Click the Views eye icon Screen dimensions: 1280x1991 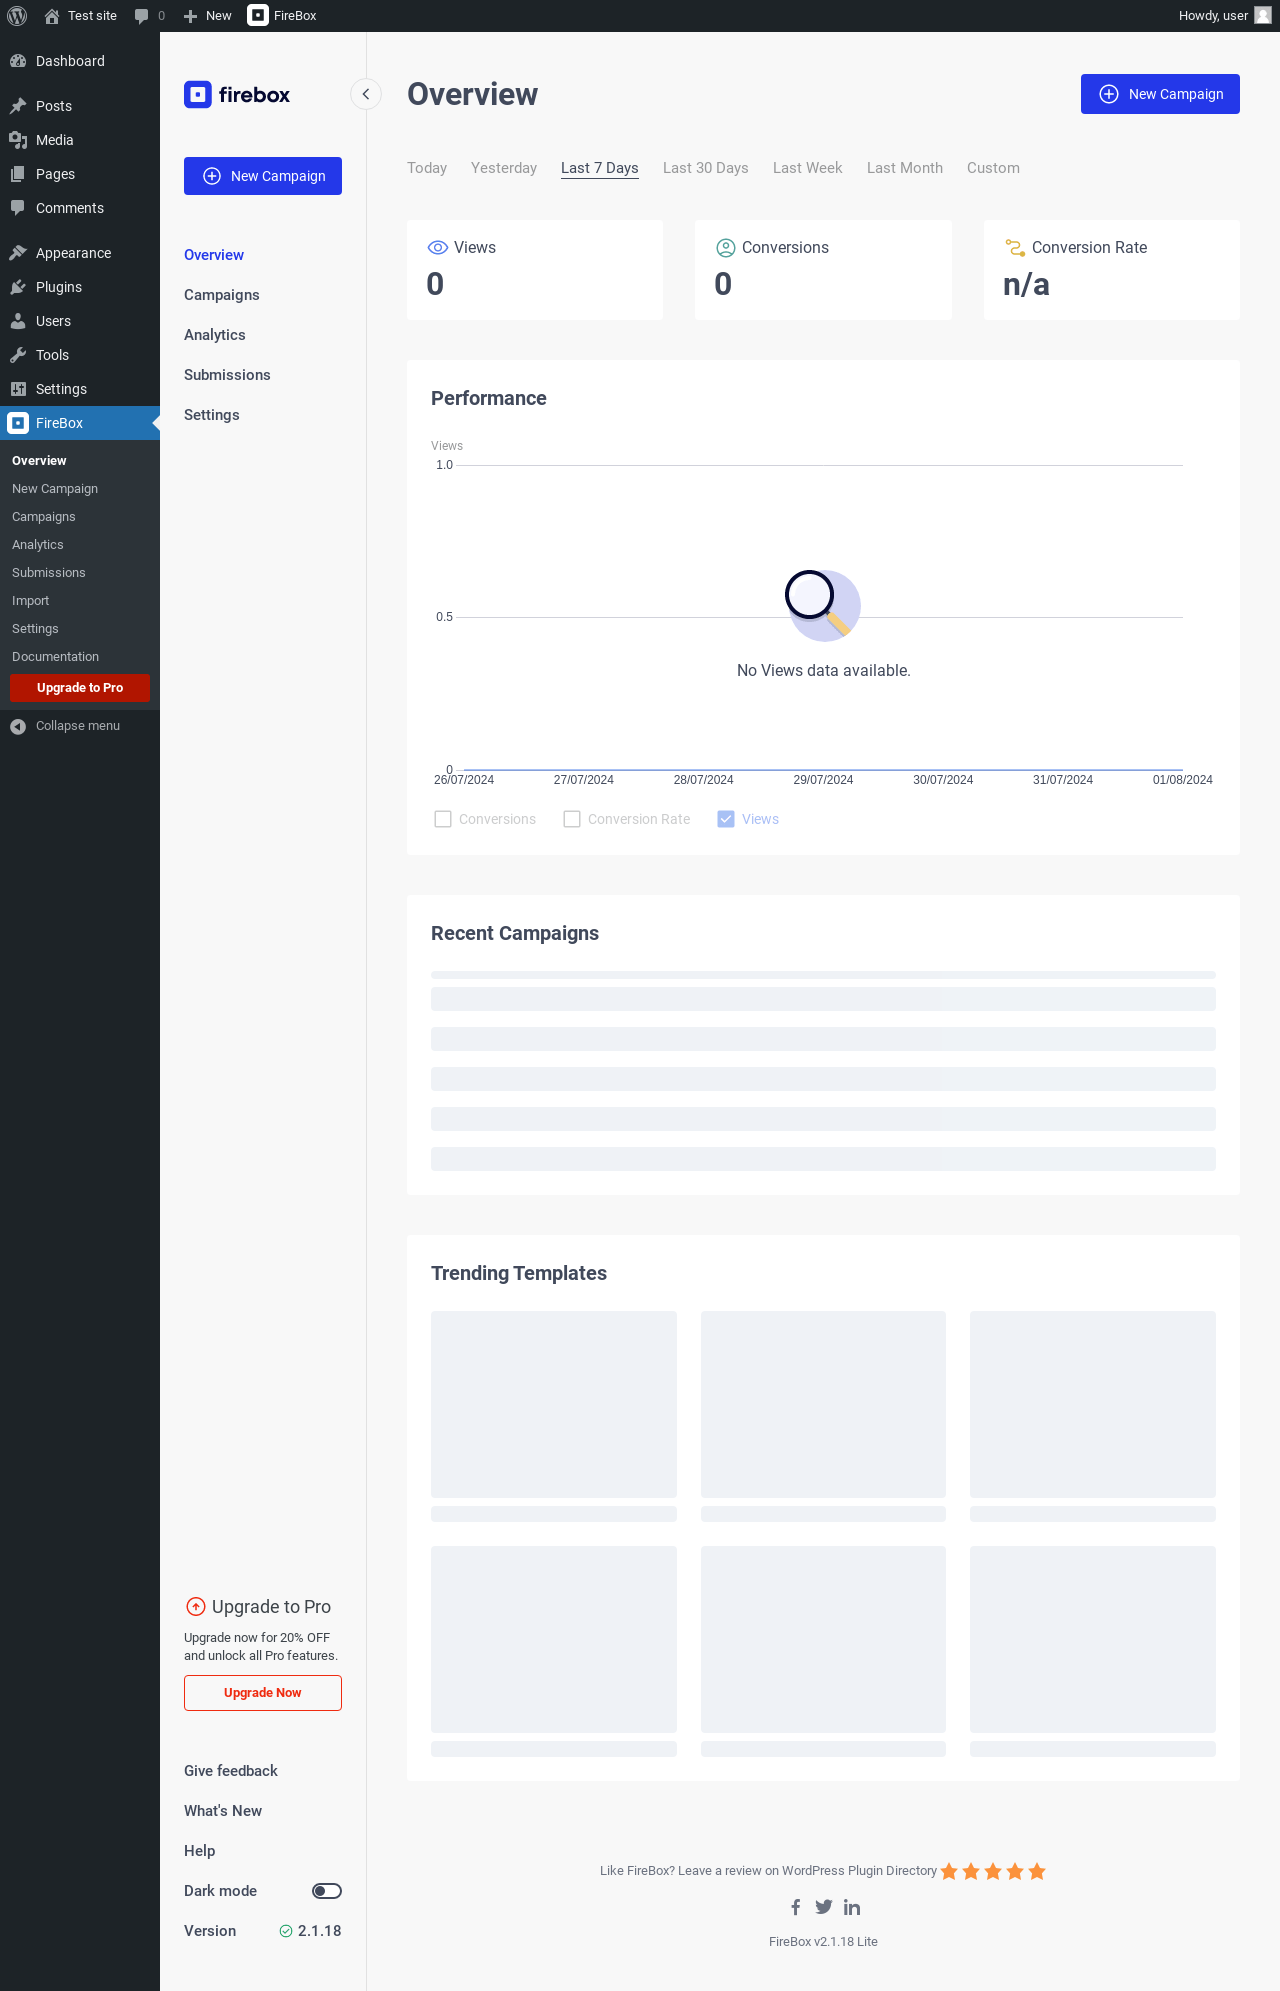click(x=438, y=248)
